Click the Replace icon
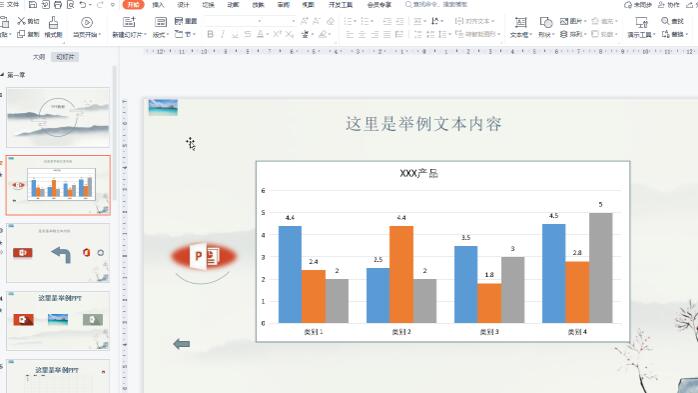This screenshot has height=393, width=698. click(666, 34)
